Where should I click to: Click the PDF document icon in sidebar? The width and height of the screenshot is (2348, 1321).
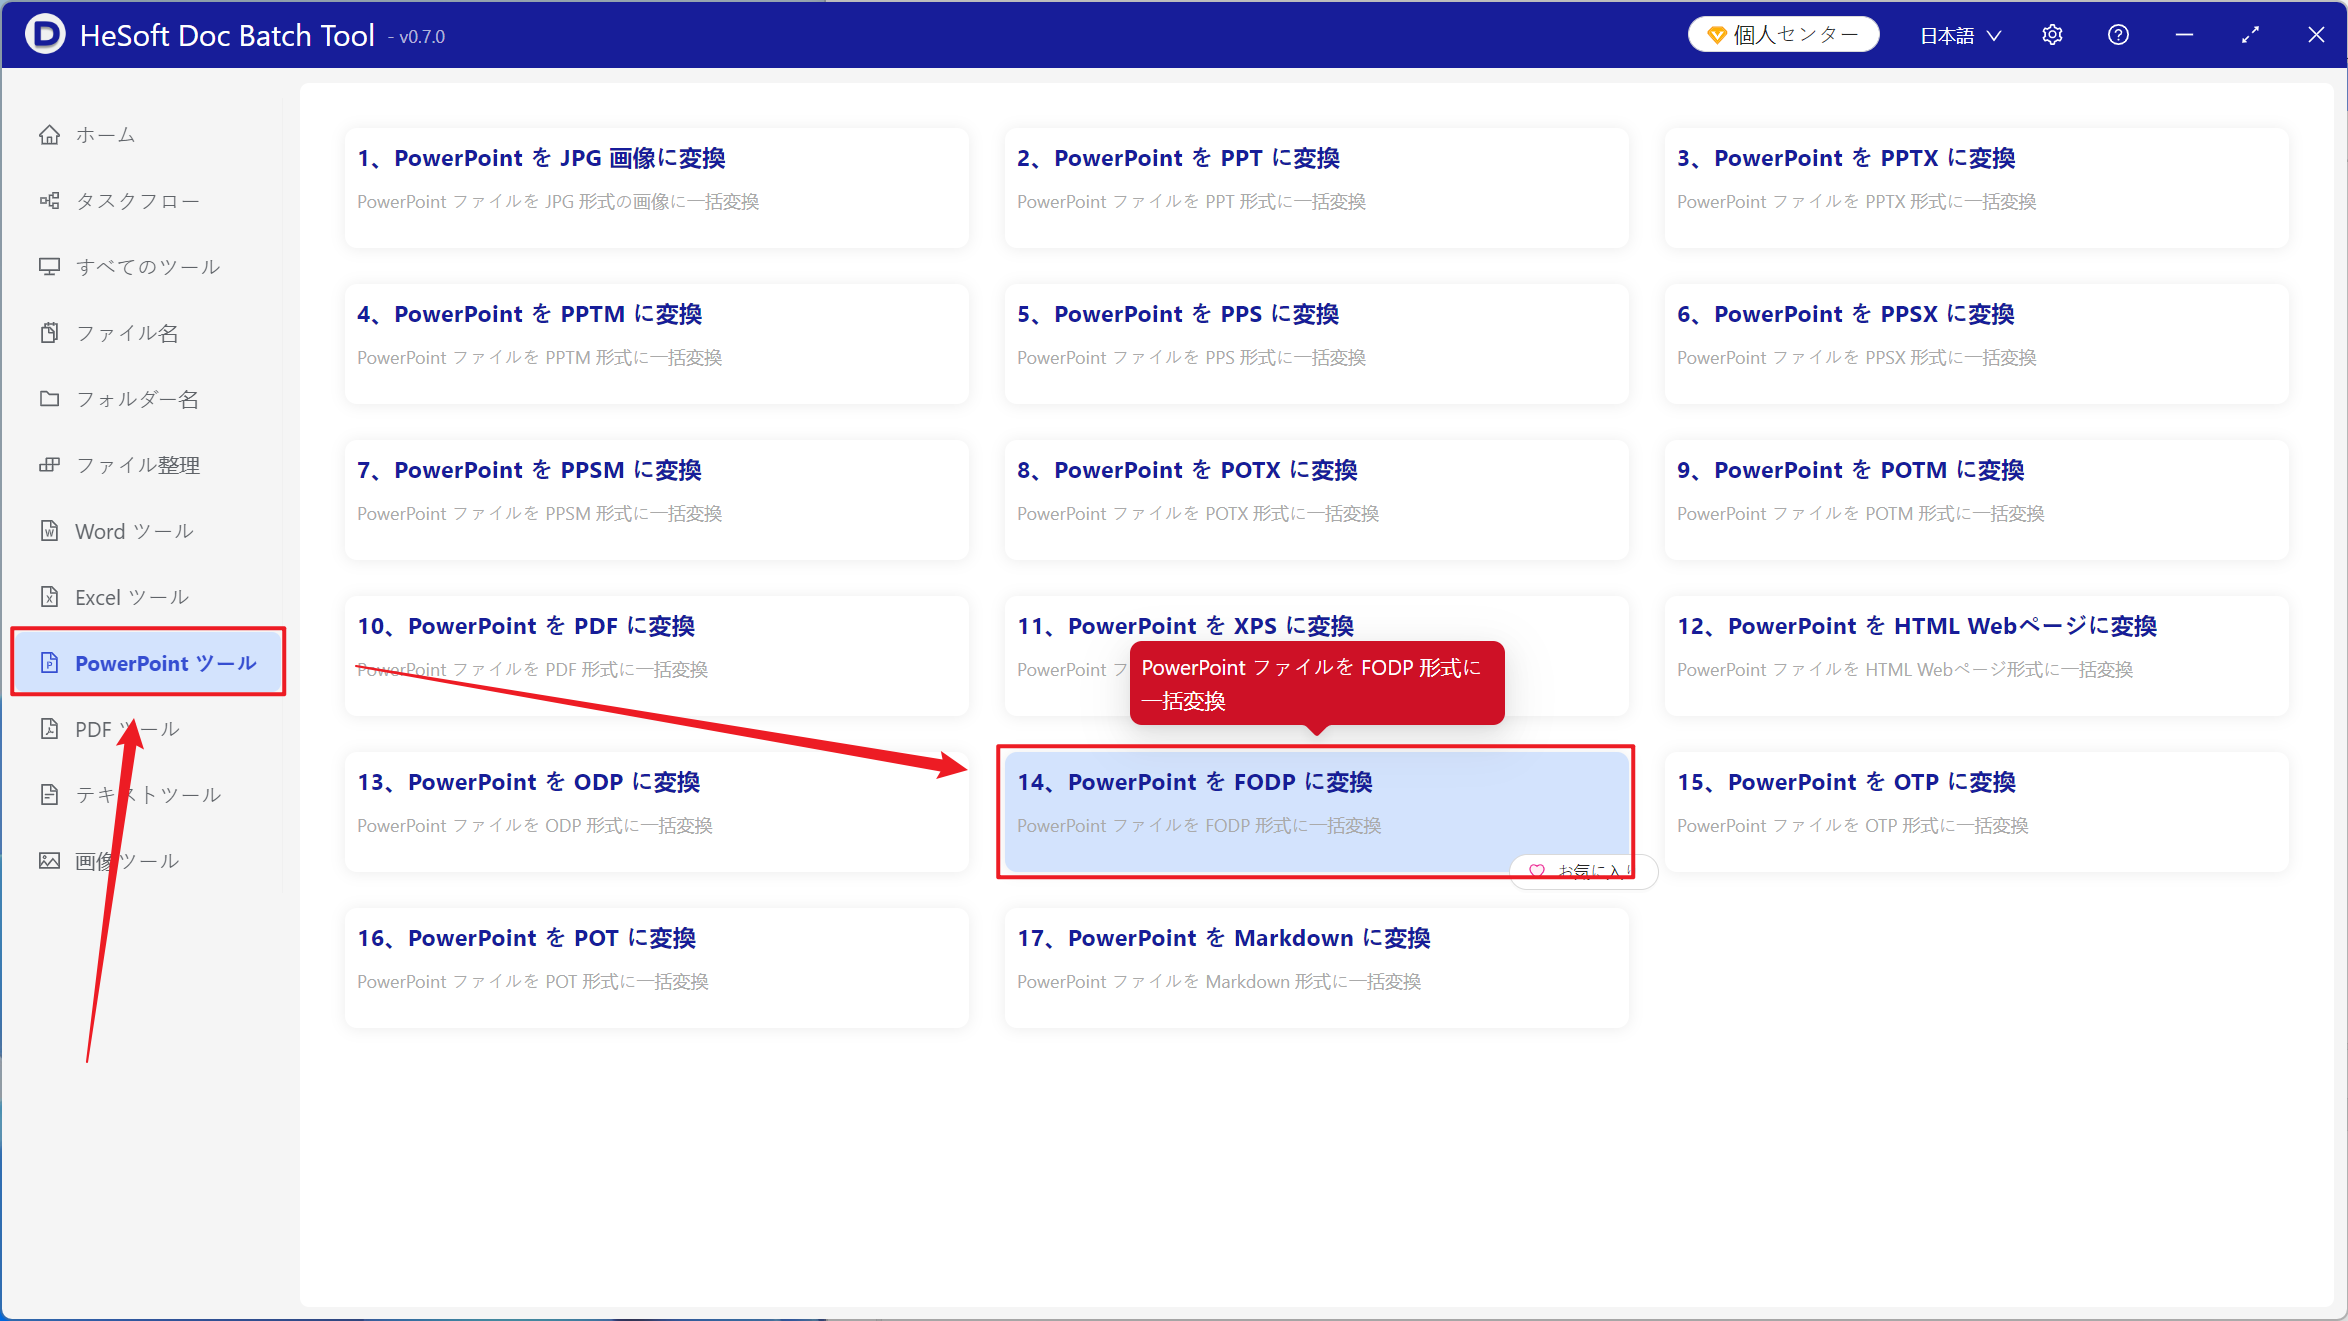pos(49,729)
